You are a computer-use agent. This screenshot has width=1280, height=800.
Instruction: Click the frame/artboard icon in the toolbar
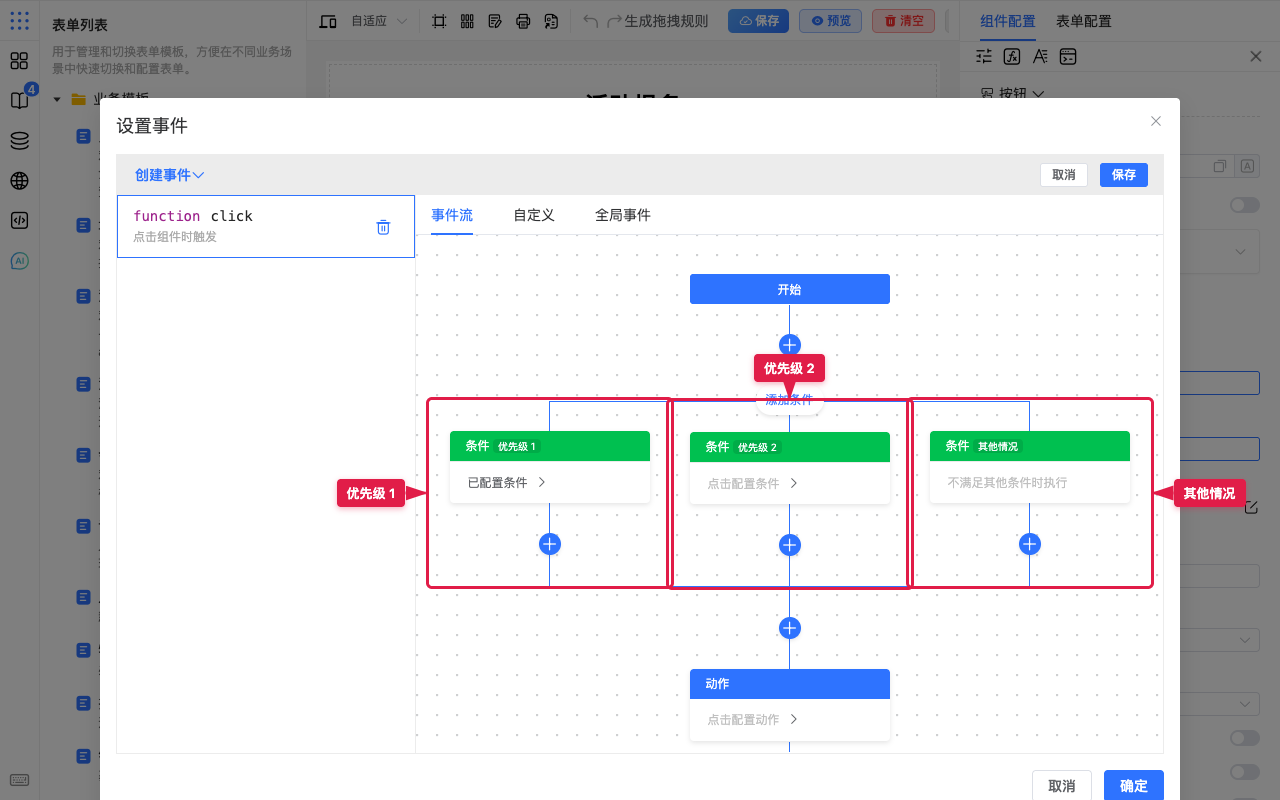(x=439, y=21)
